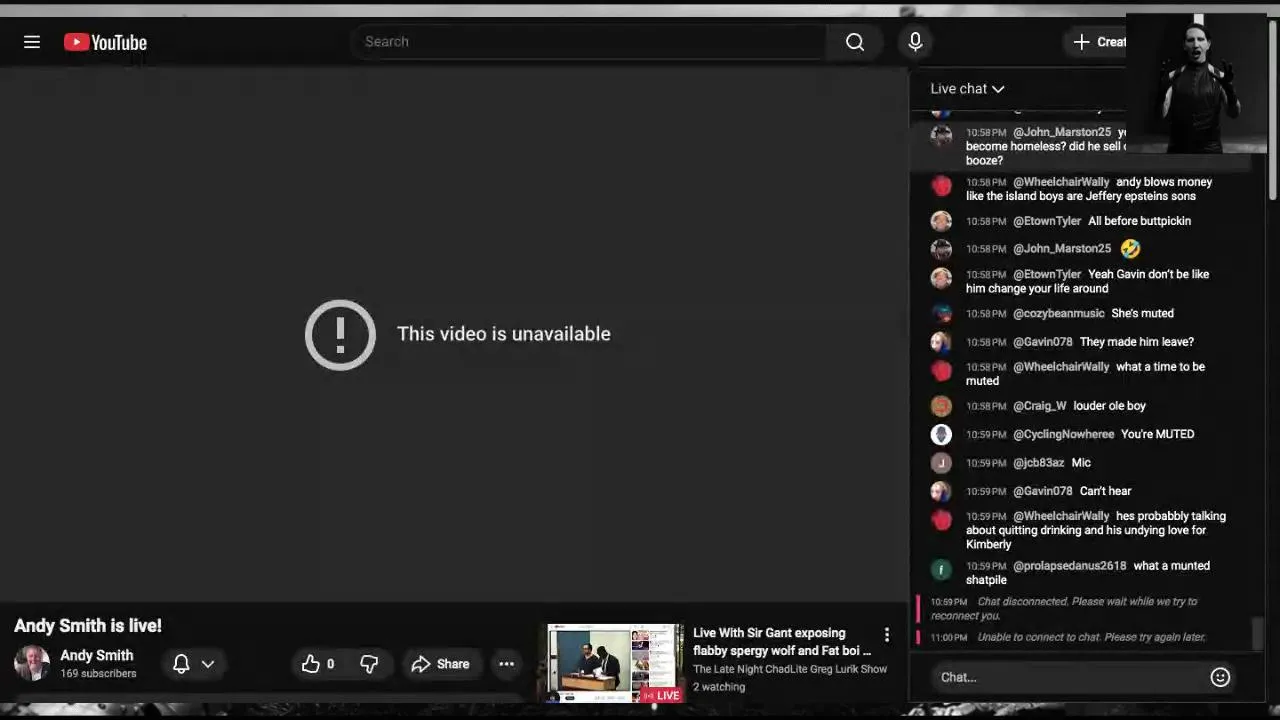
Task: Dislike the video with thumbs down
Action: point(369,664)
